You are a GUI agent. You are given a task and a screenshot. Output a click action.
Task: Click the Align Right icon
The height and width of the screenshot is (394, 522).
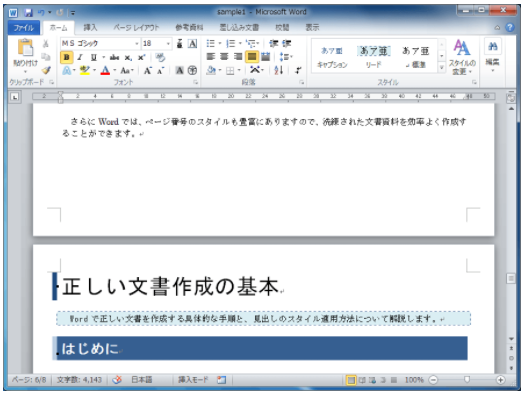point(238,57)
